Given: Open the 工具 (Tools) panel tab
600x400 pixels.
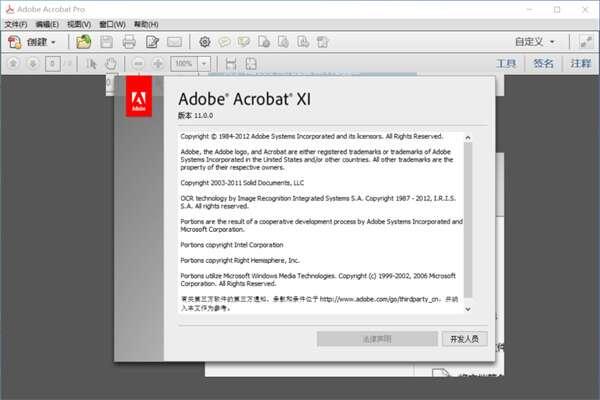Looking at the screenshot, I should point(507,63).
